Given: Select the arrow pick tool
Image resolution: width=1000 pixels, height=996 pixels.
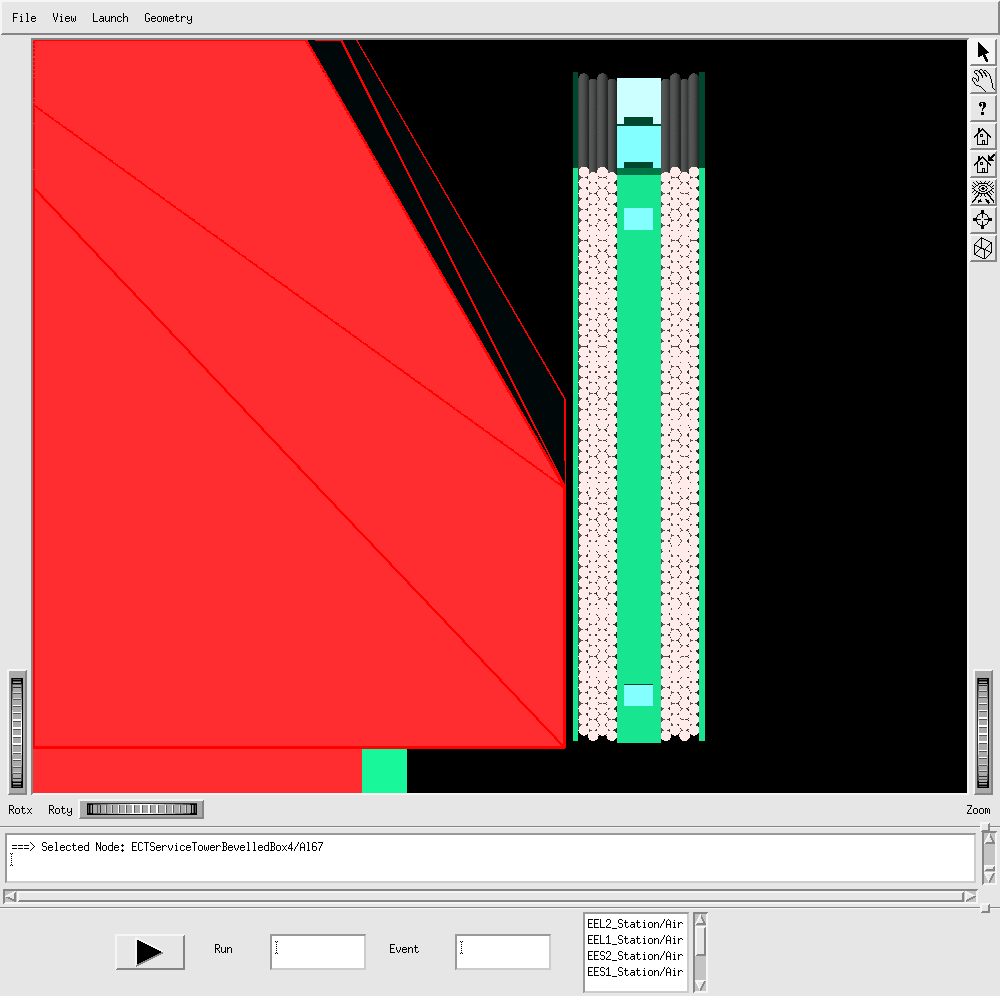Looking at the screenshot, I should click(x=983, y=53).
